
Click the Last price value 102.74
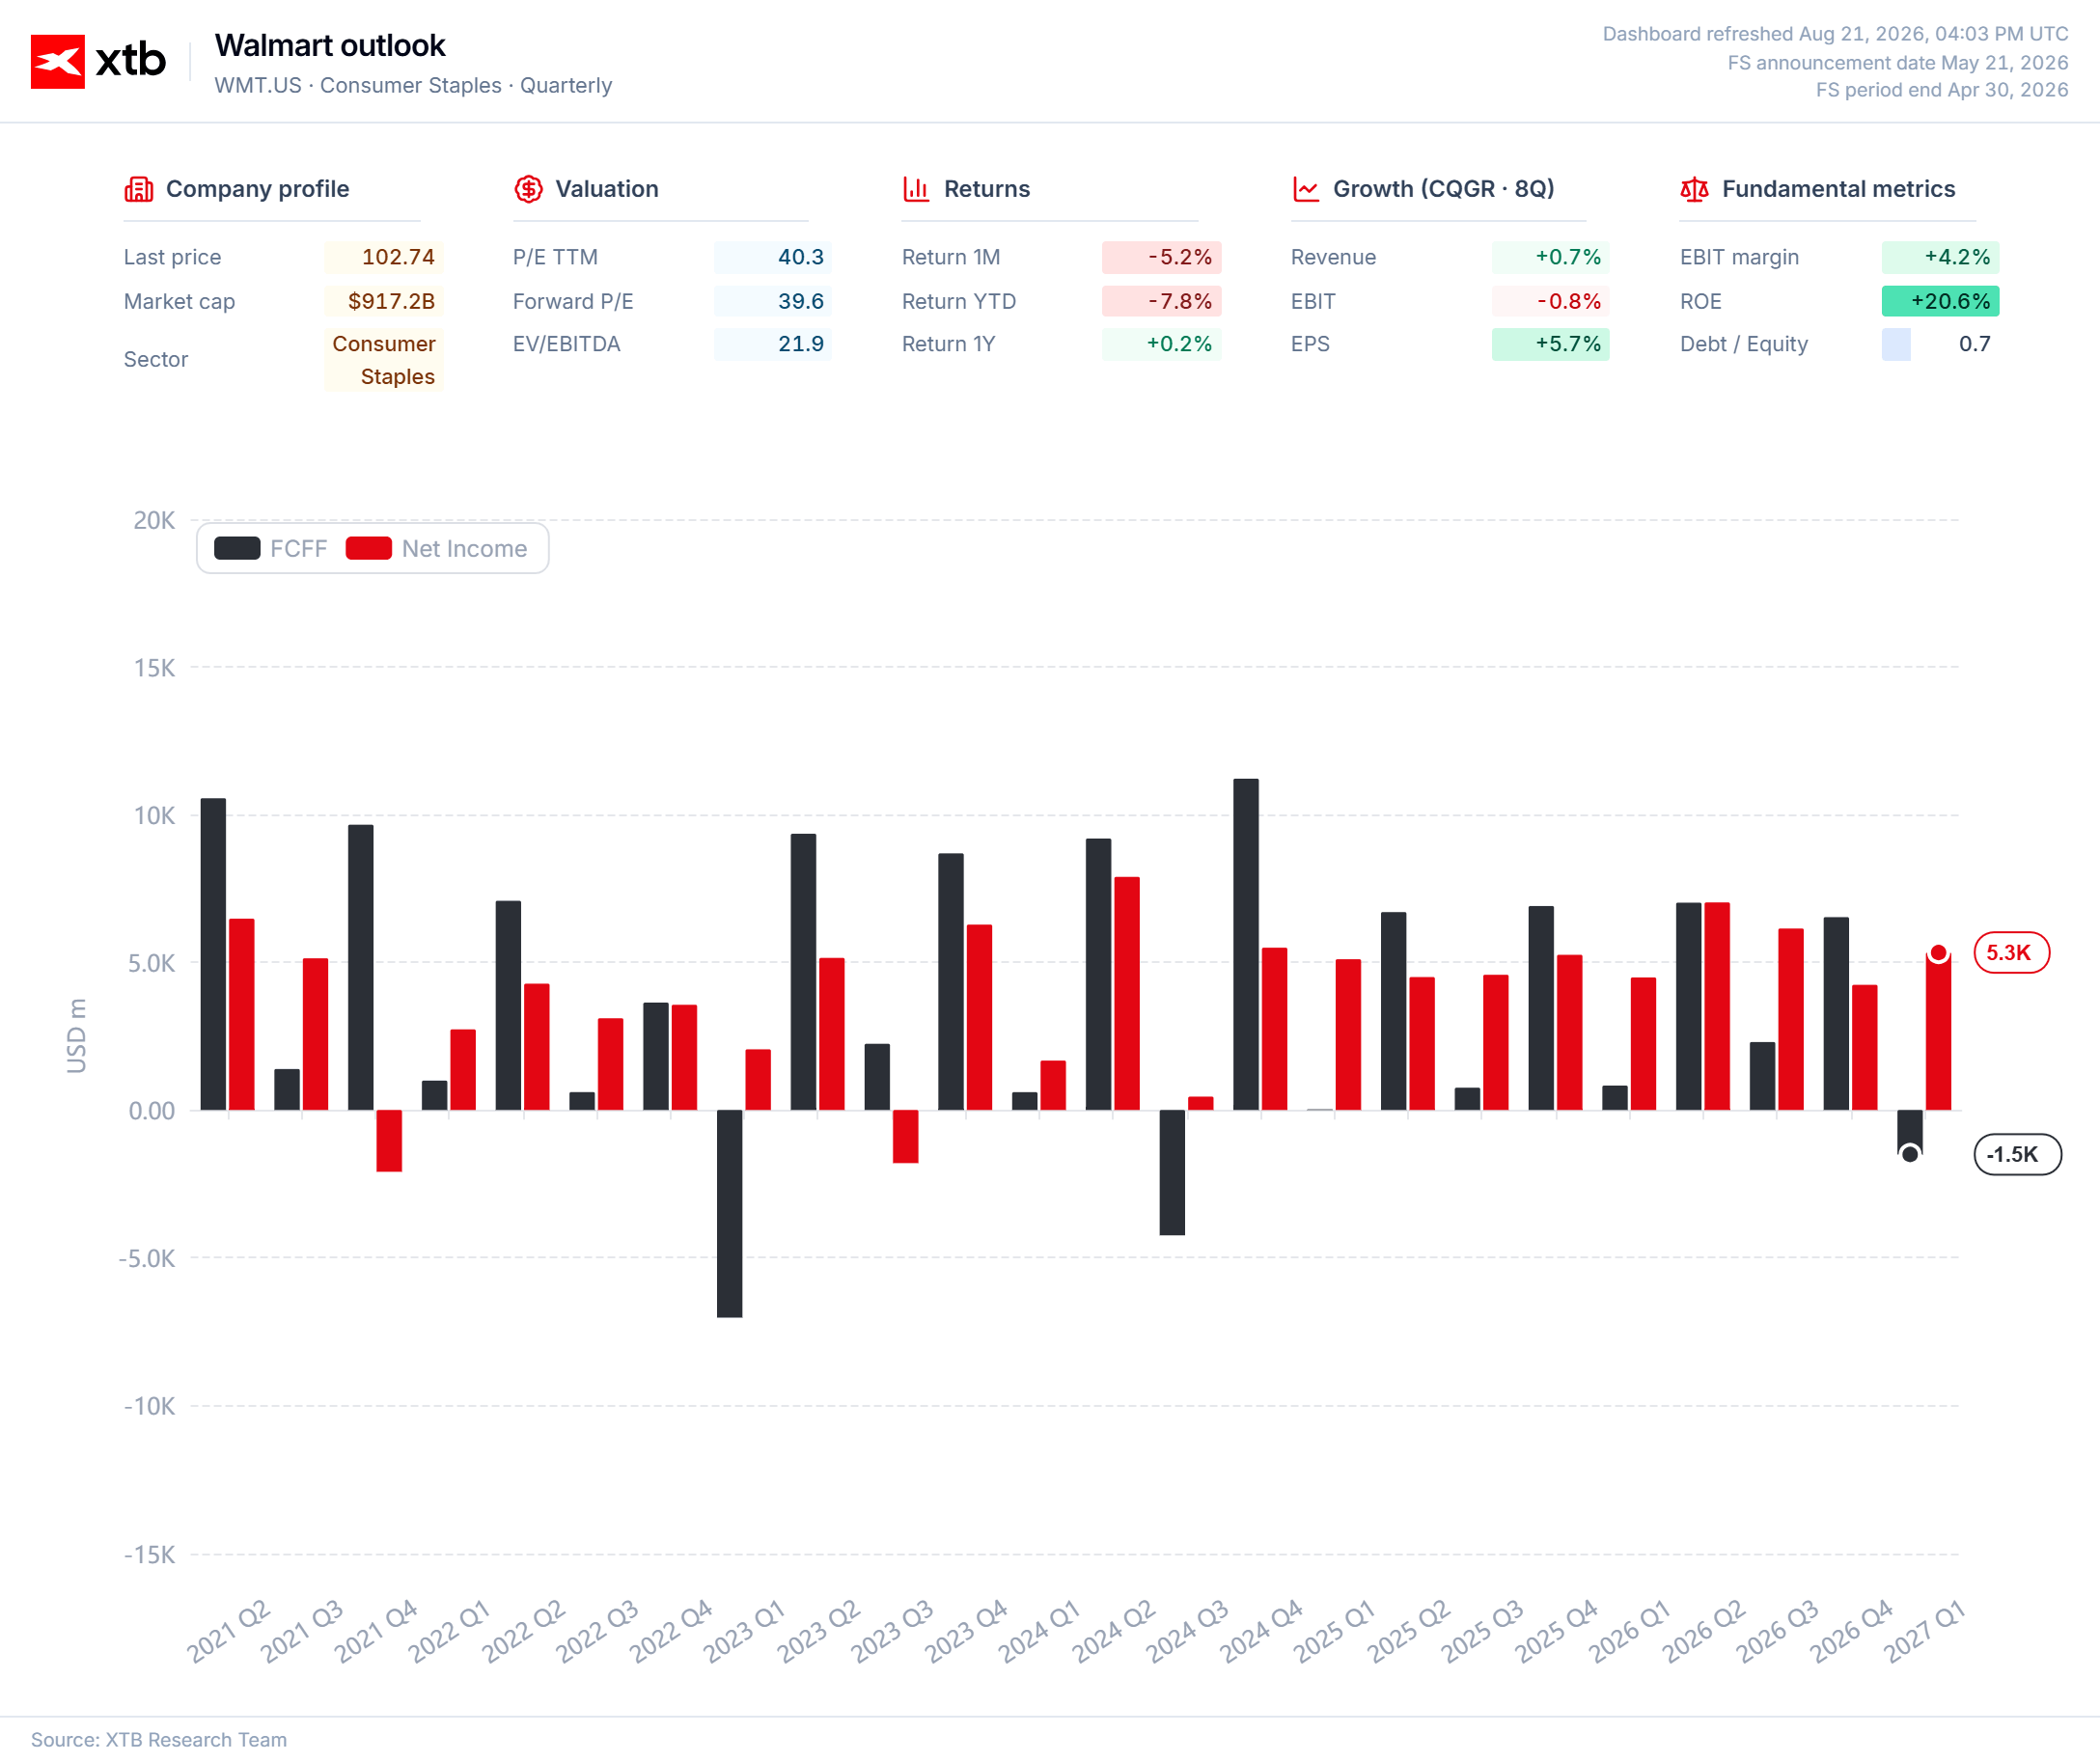click(x=383, y=257)
